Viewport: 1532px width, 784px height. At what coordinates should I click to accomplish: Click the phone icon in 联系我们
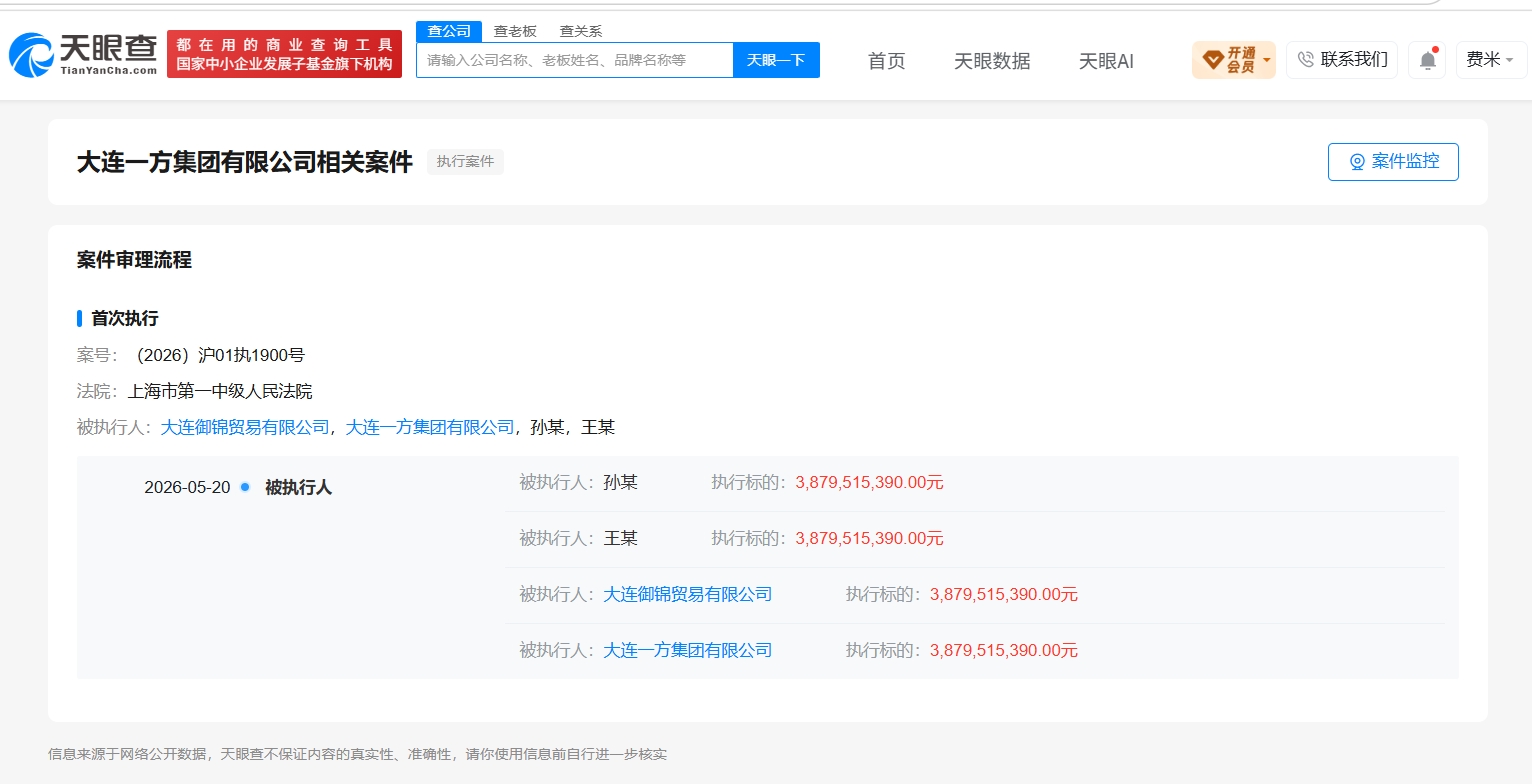(1305, 60)
